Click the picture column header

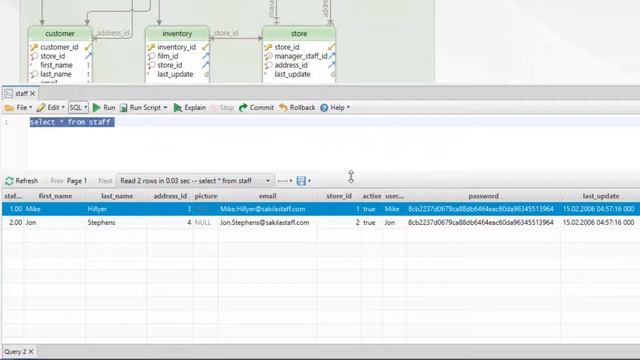pos(206,196)
